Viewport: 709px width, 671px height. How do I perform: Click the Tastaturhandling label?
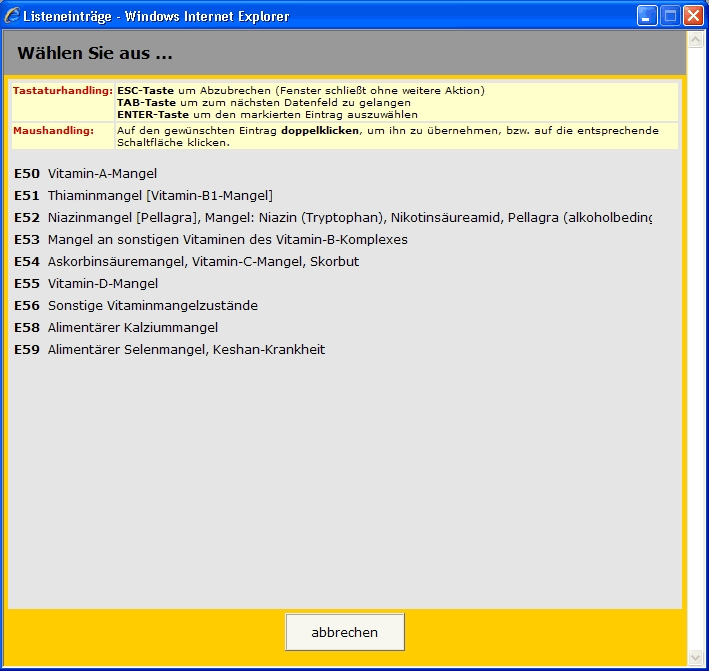[63, 90]
